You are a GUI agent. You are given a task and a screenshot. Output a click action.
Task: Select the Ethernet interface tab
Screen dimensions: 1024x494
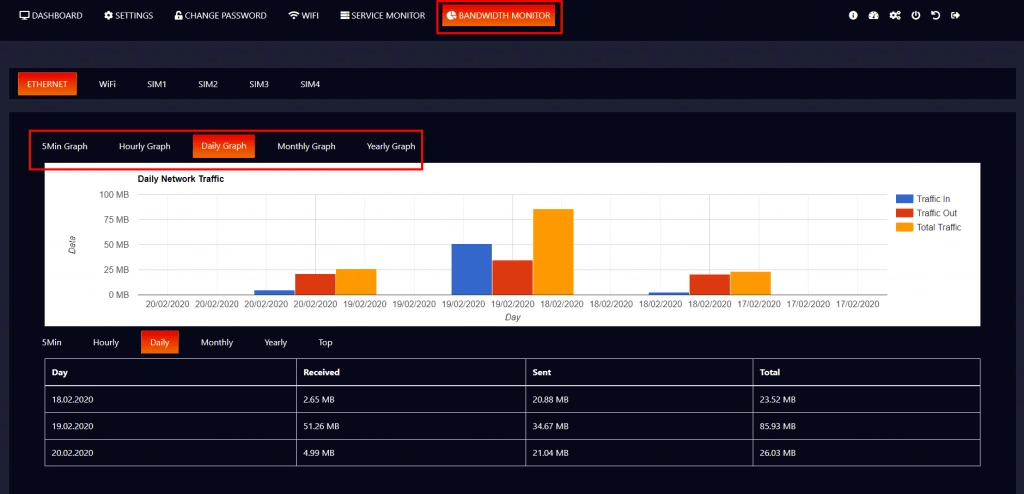(48, 84)
